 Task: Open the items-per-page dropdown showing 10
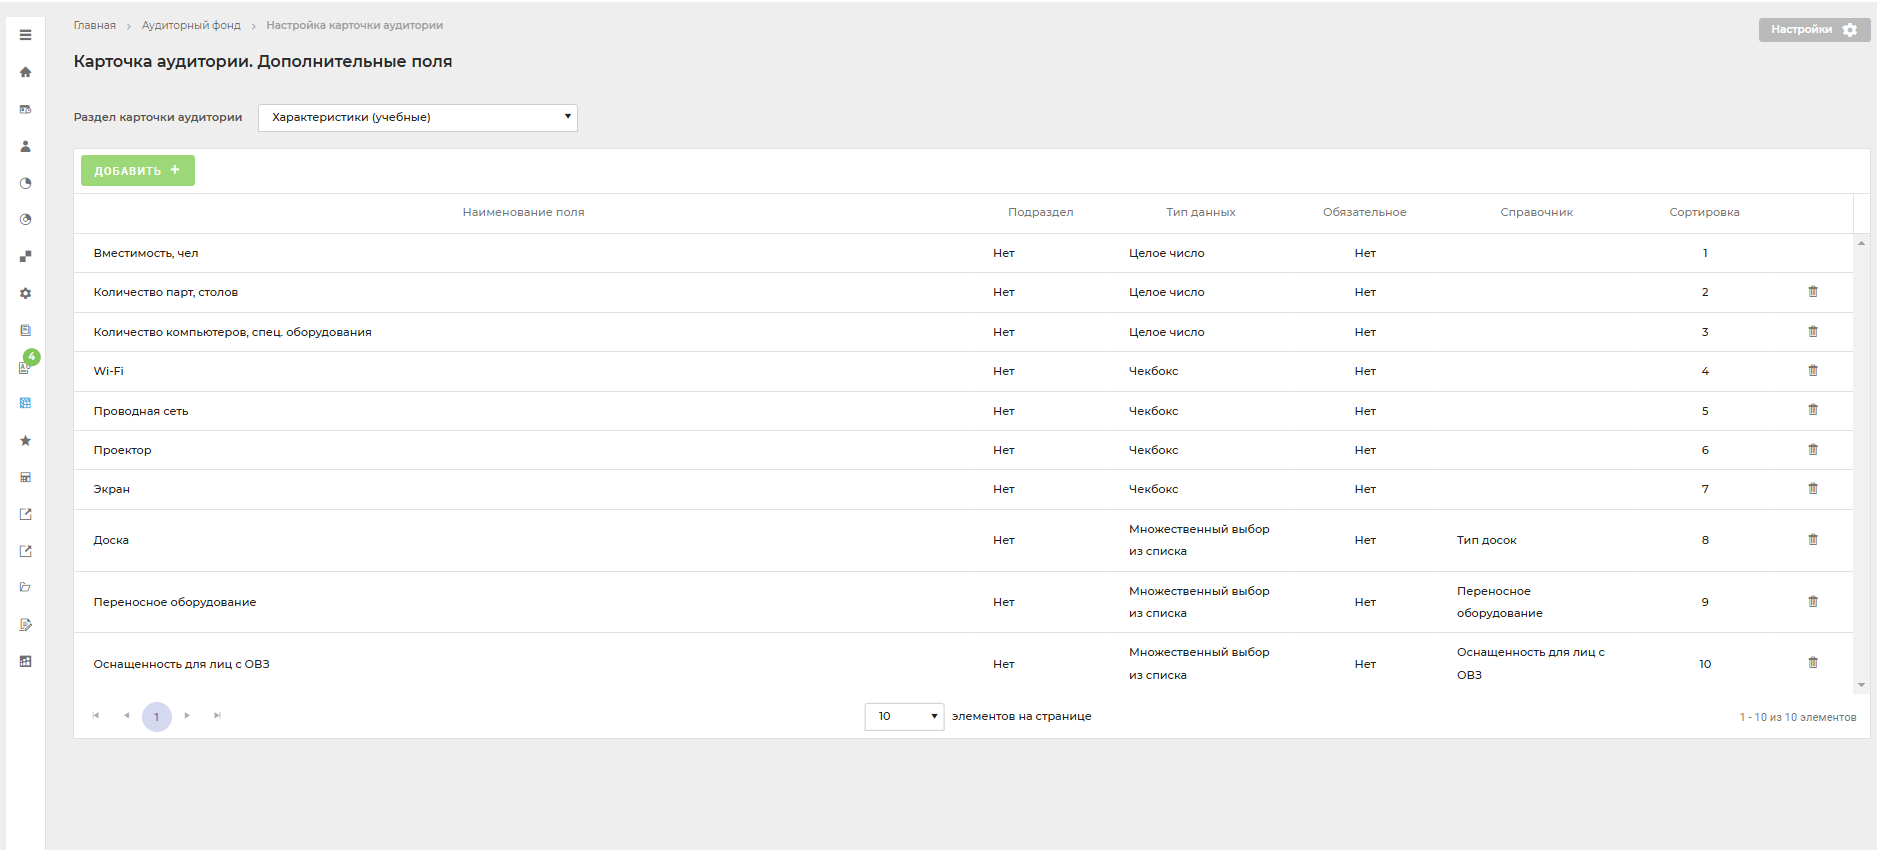tap(904, 716)
